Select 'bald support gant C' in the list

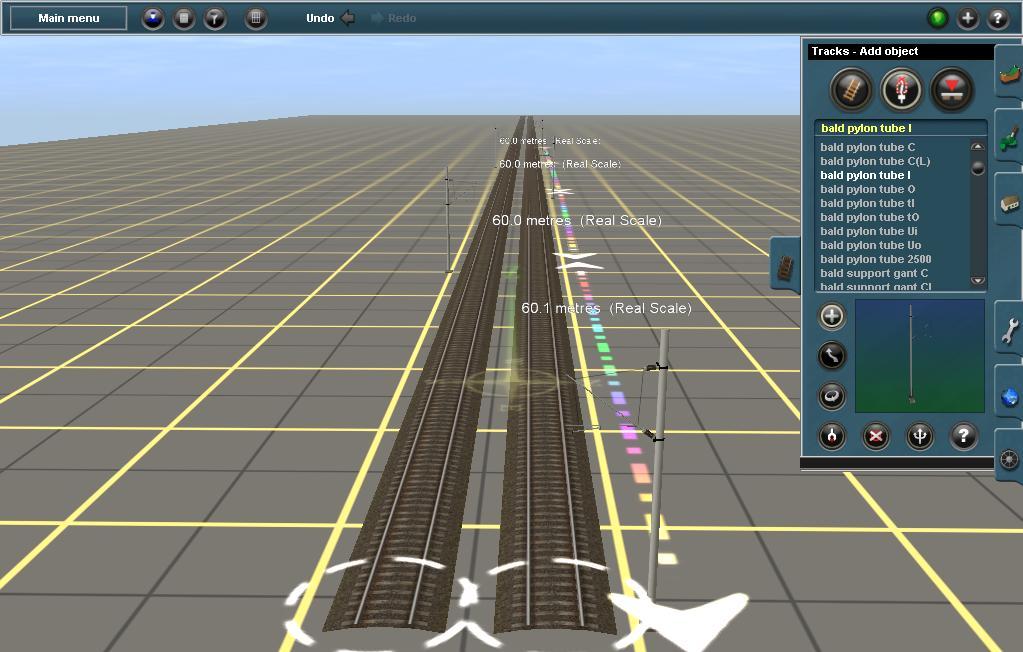click(874, 273)
